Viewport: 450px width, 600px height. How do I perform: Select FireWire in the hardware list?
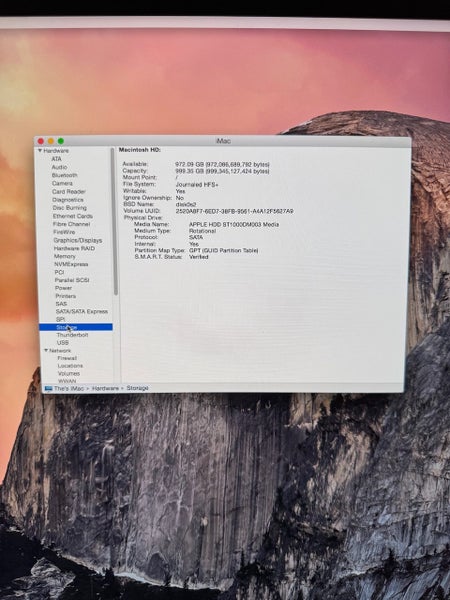pyautogui.click(x=64, y=232)
